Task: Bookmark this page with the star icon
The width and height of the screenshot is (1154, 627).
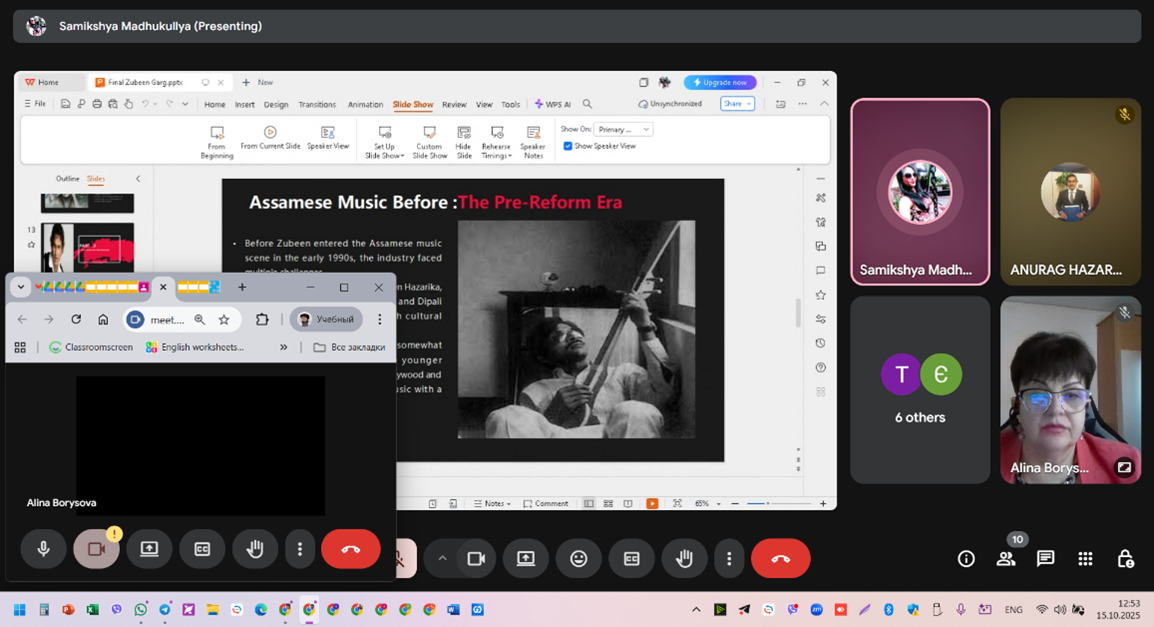Action: [224, 320]
